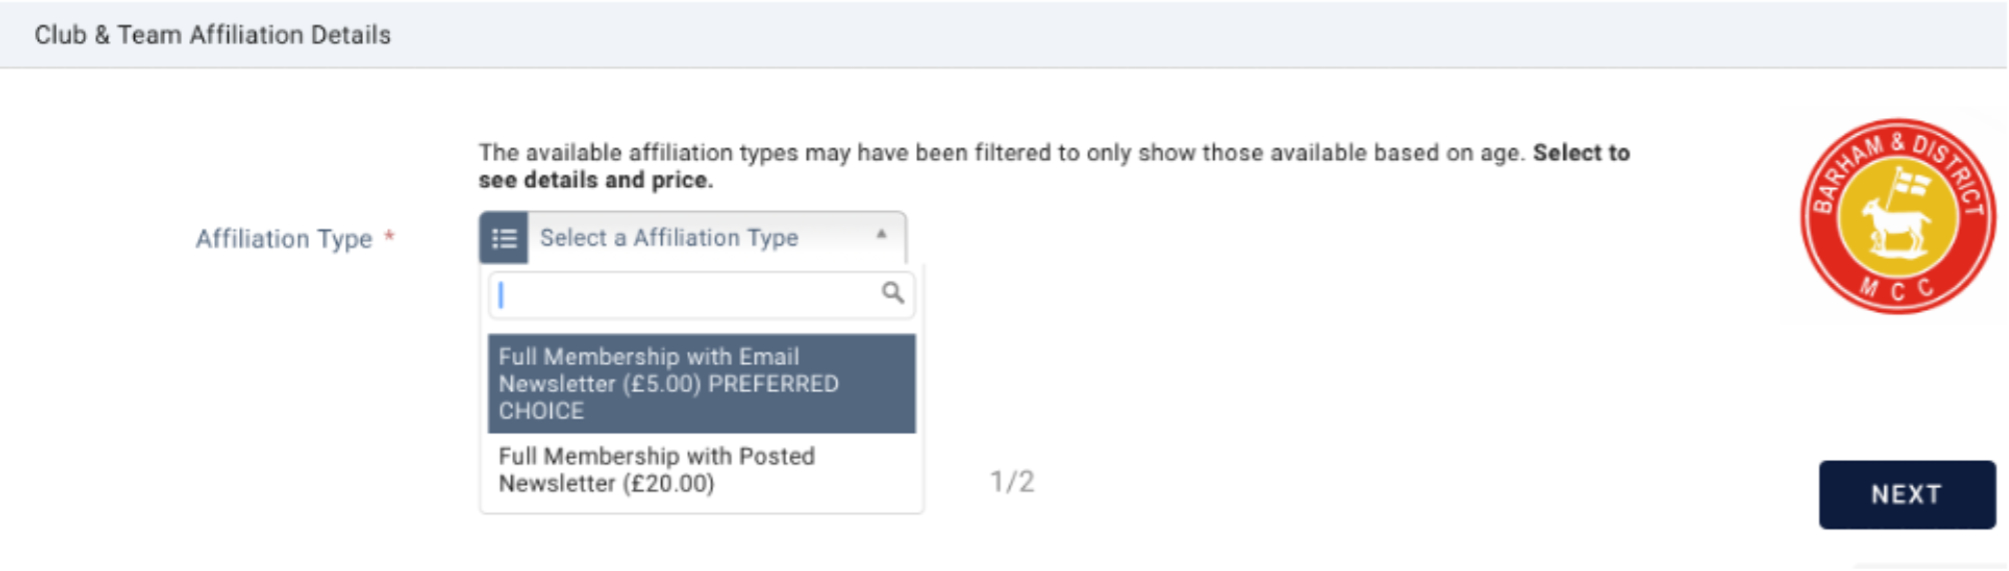Screen dimensions: 2009x571
Task: Click the red required asterisk
Action: pos(389,237)
